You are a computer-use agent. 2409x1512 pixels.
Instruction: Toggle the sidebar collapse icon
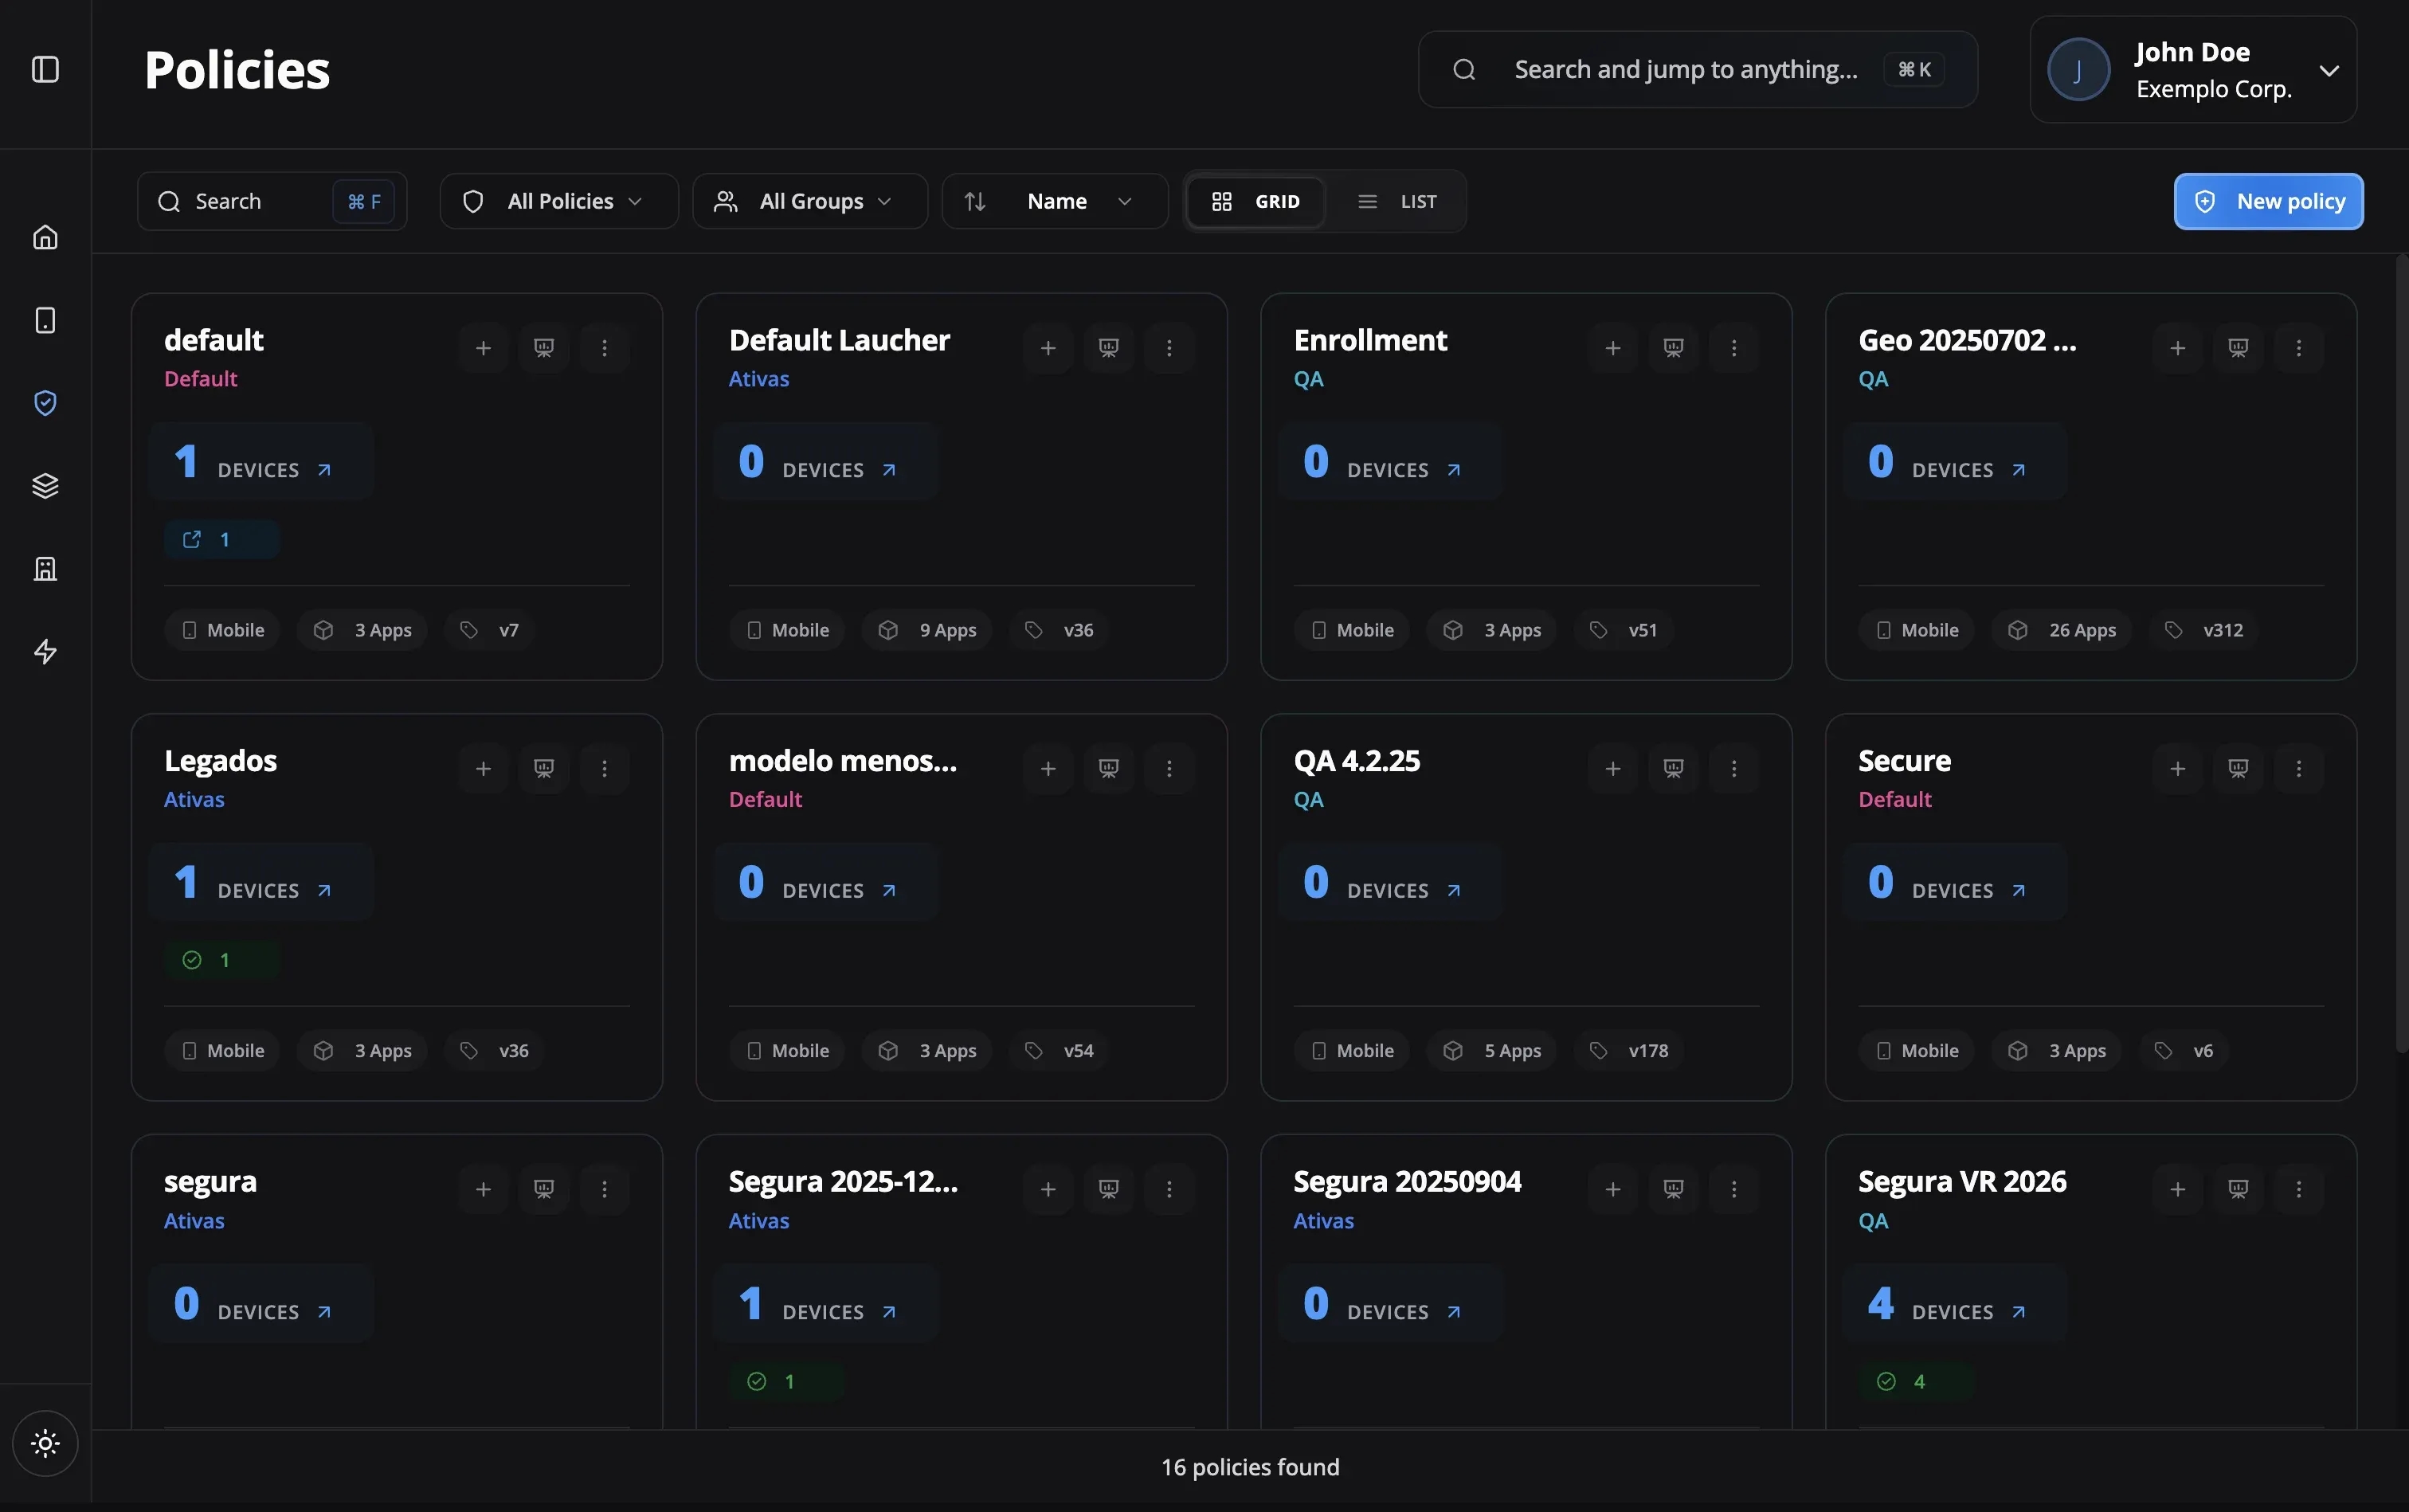click(45, 69)
